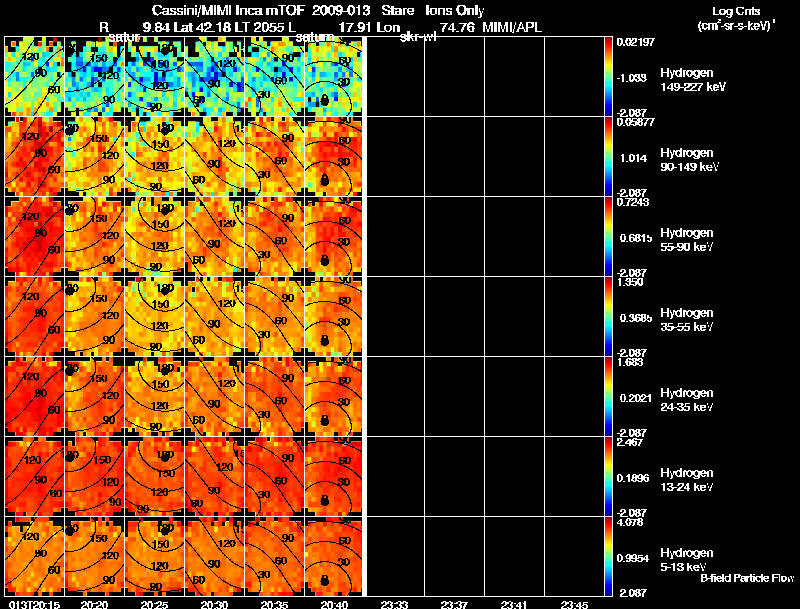Click the 'Hydrogen 24-35 keV' label
800x609 pixels.
(687, 400)
